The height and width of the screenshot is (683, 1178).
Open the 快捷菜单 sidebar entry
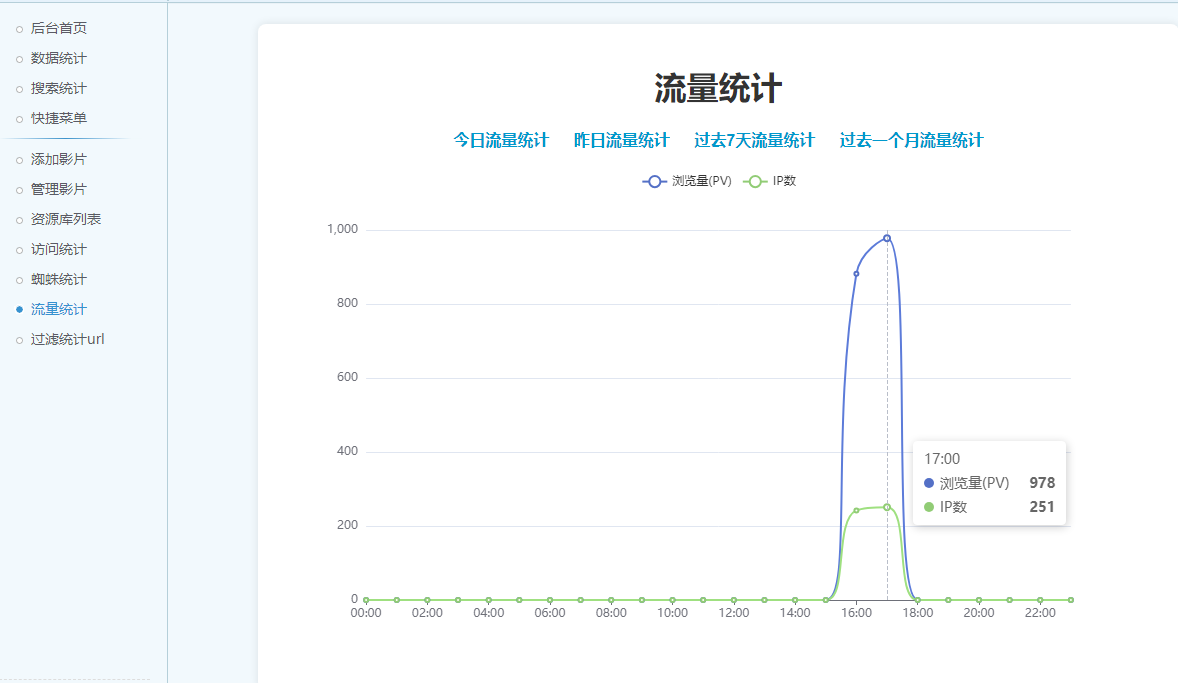58,118
